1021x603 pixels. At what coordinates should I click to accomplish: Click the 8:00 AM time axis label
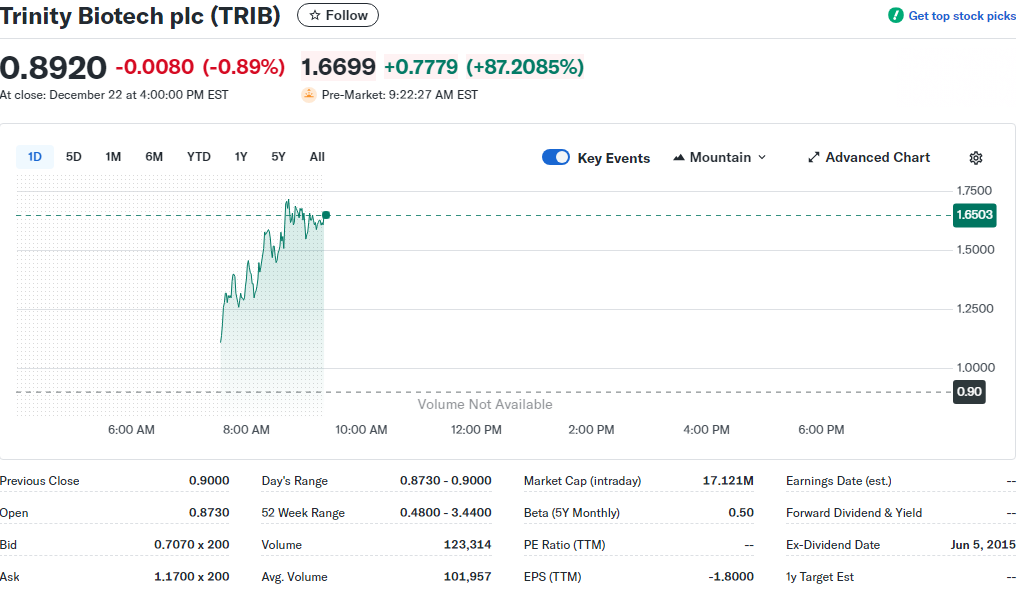click(246, 430)
